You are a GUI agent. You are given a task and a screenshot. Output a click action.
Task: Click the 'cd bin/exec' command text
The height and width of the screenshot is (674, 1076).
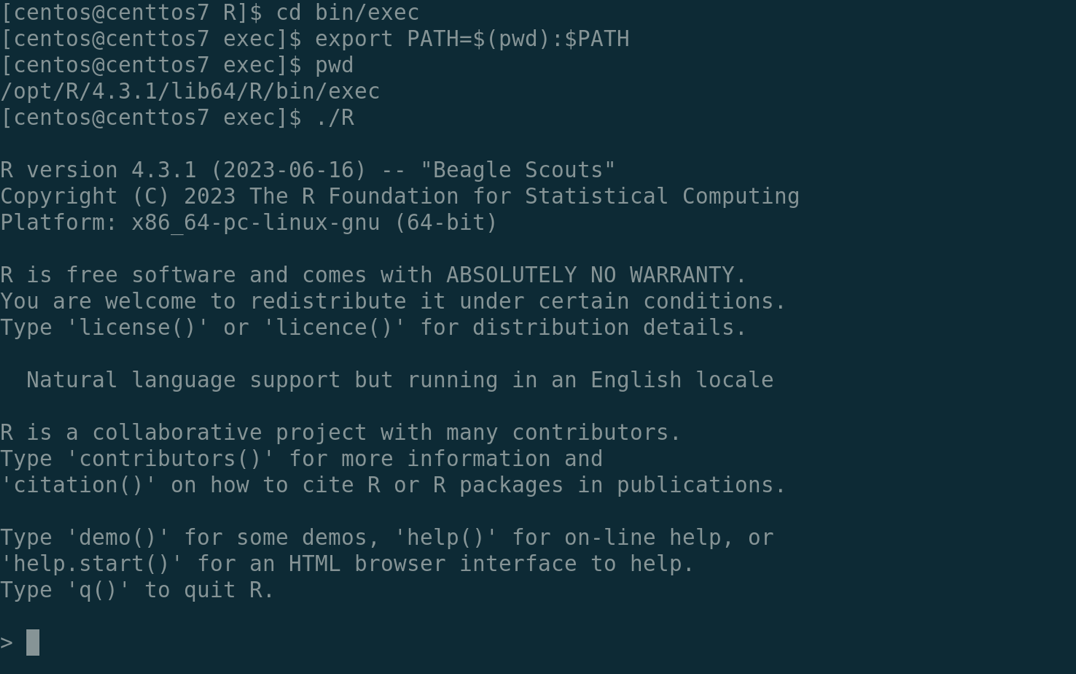point(347,13)
